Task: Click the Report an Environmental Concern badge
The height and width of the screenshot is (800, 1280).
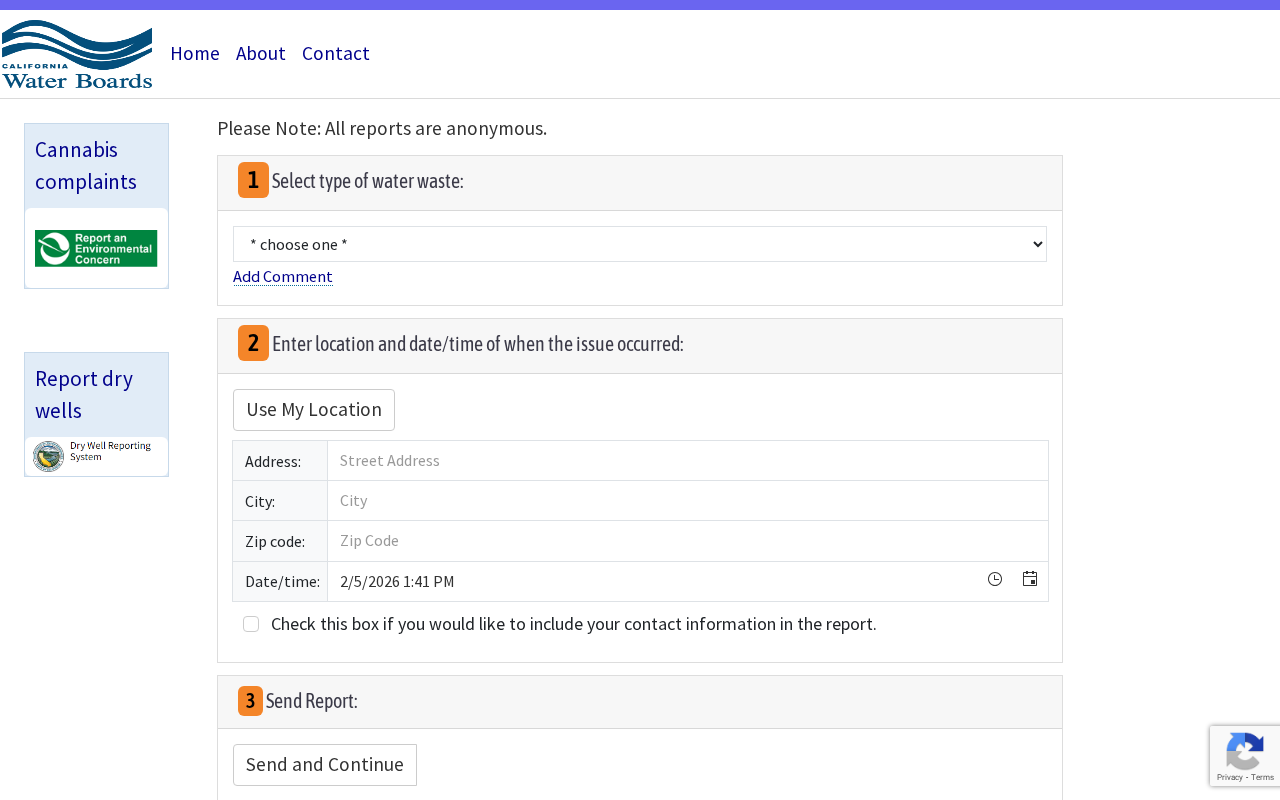Action: (96, 248)
